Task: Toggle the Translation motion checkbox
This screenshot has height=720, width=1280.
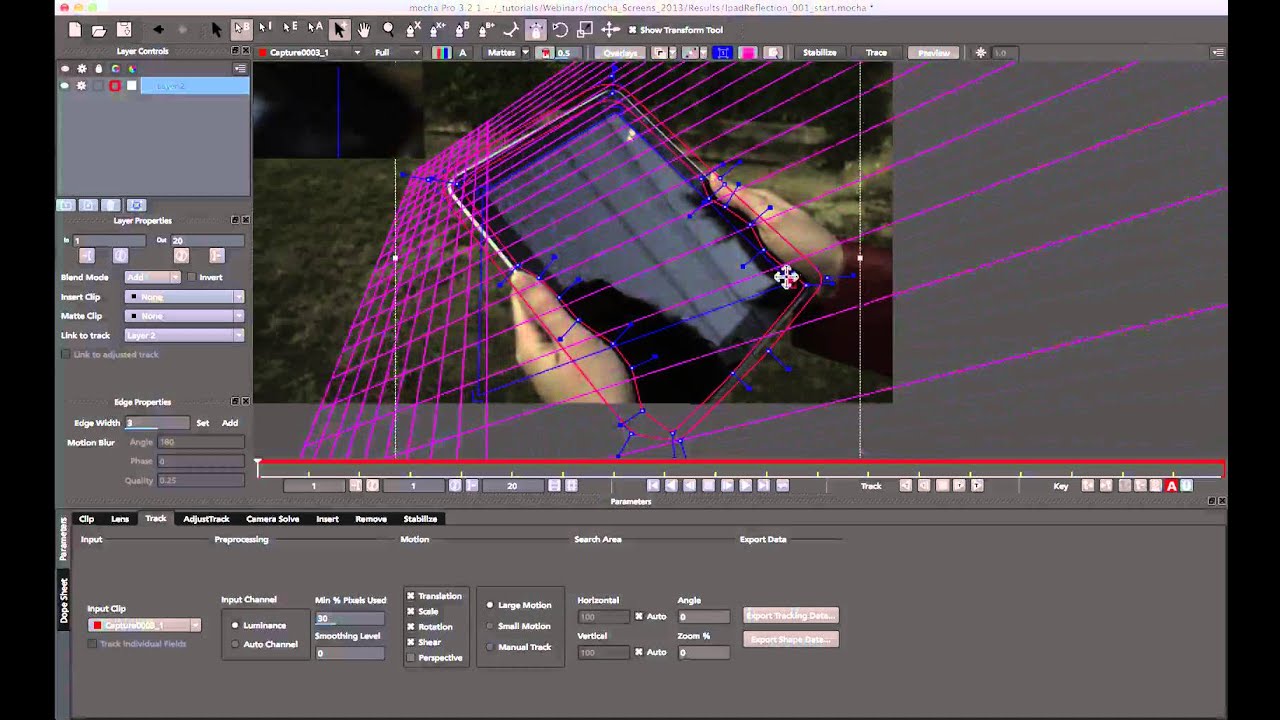Action: (411, 596)
